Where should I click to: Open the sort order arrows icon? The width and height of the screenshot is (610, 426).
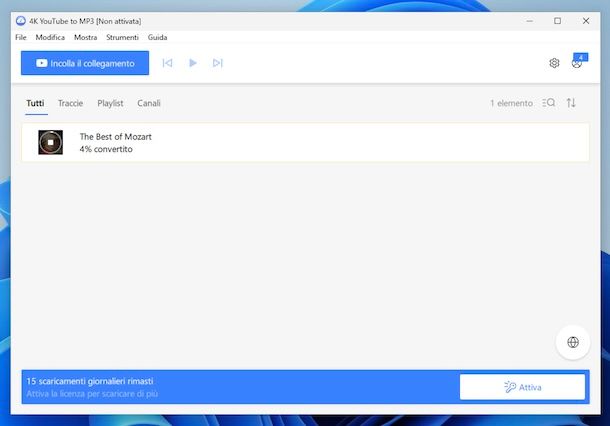click(x=571, y=103)
